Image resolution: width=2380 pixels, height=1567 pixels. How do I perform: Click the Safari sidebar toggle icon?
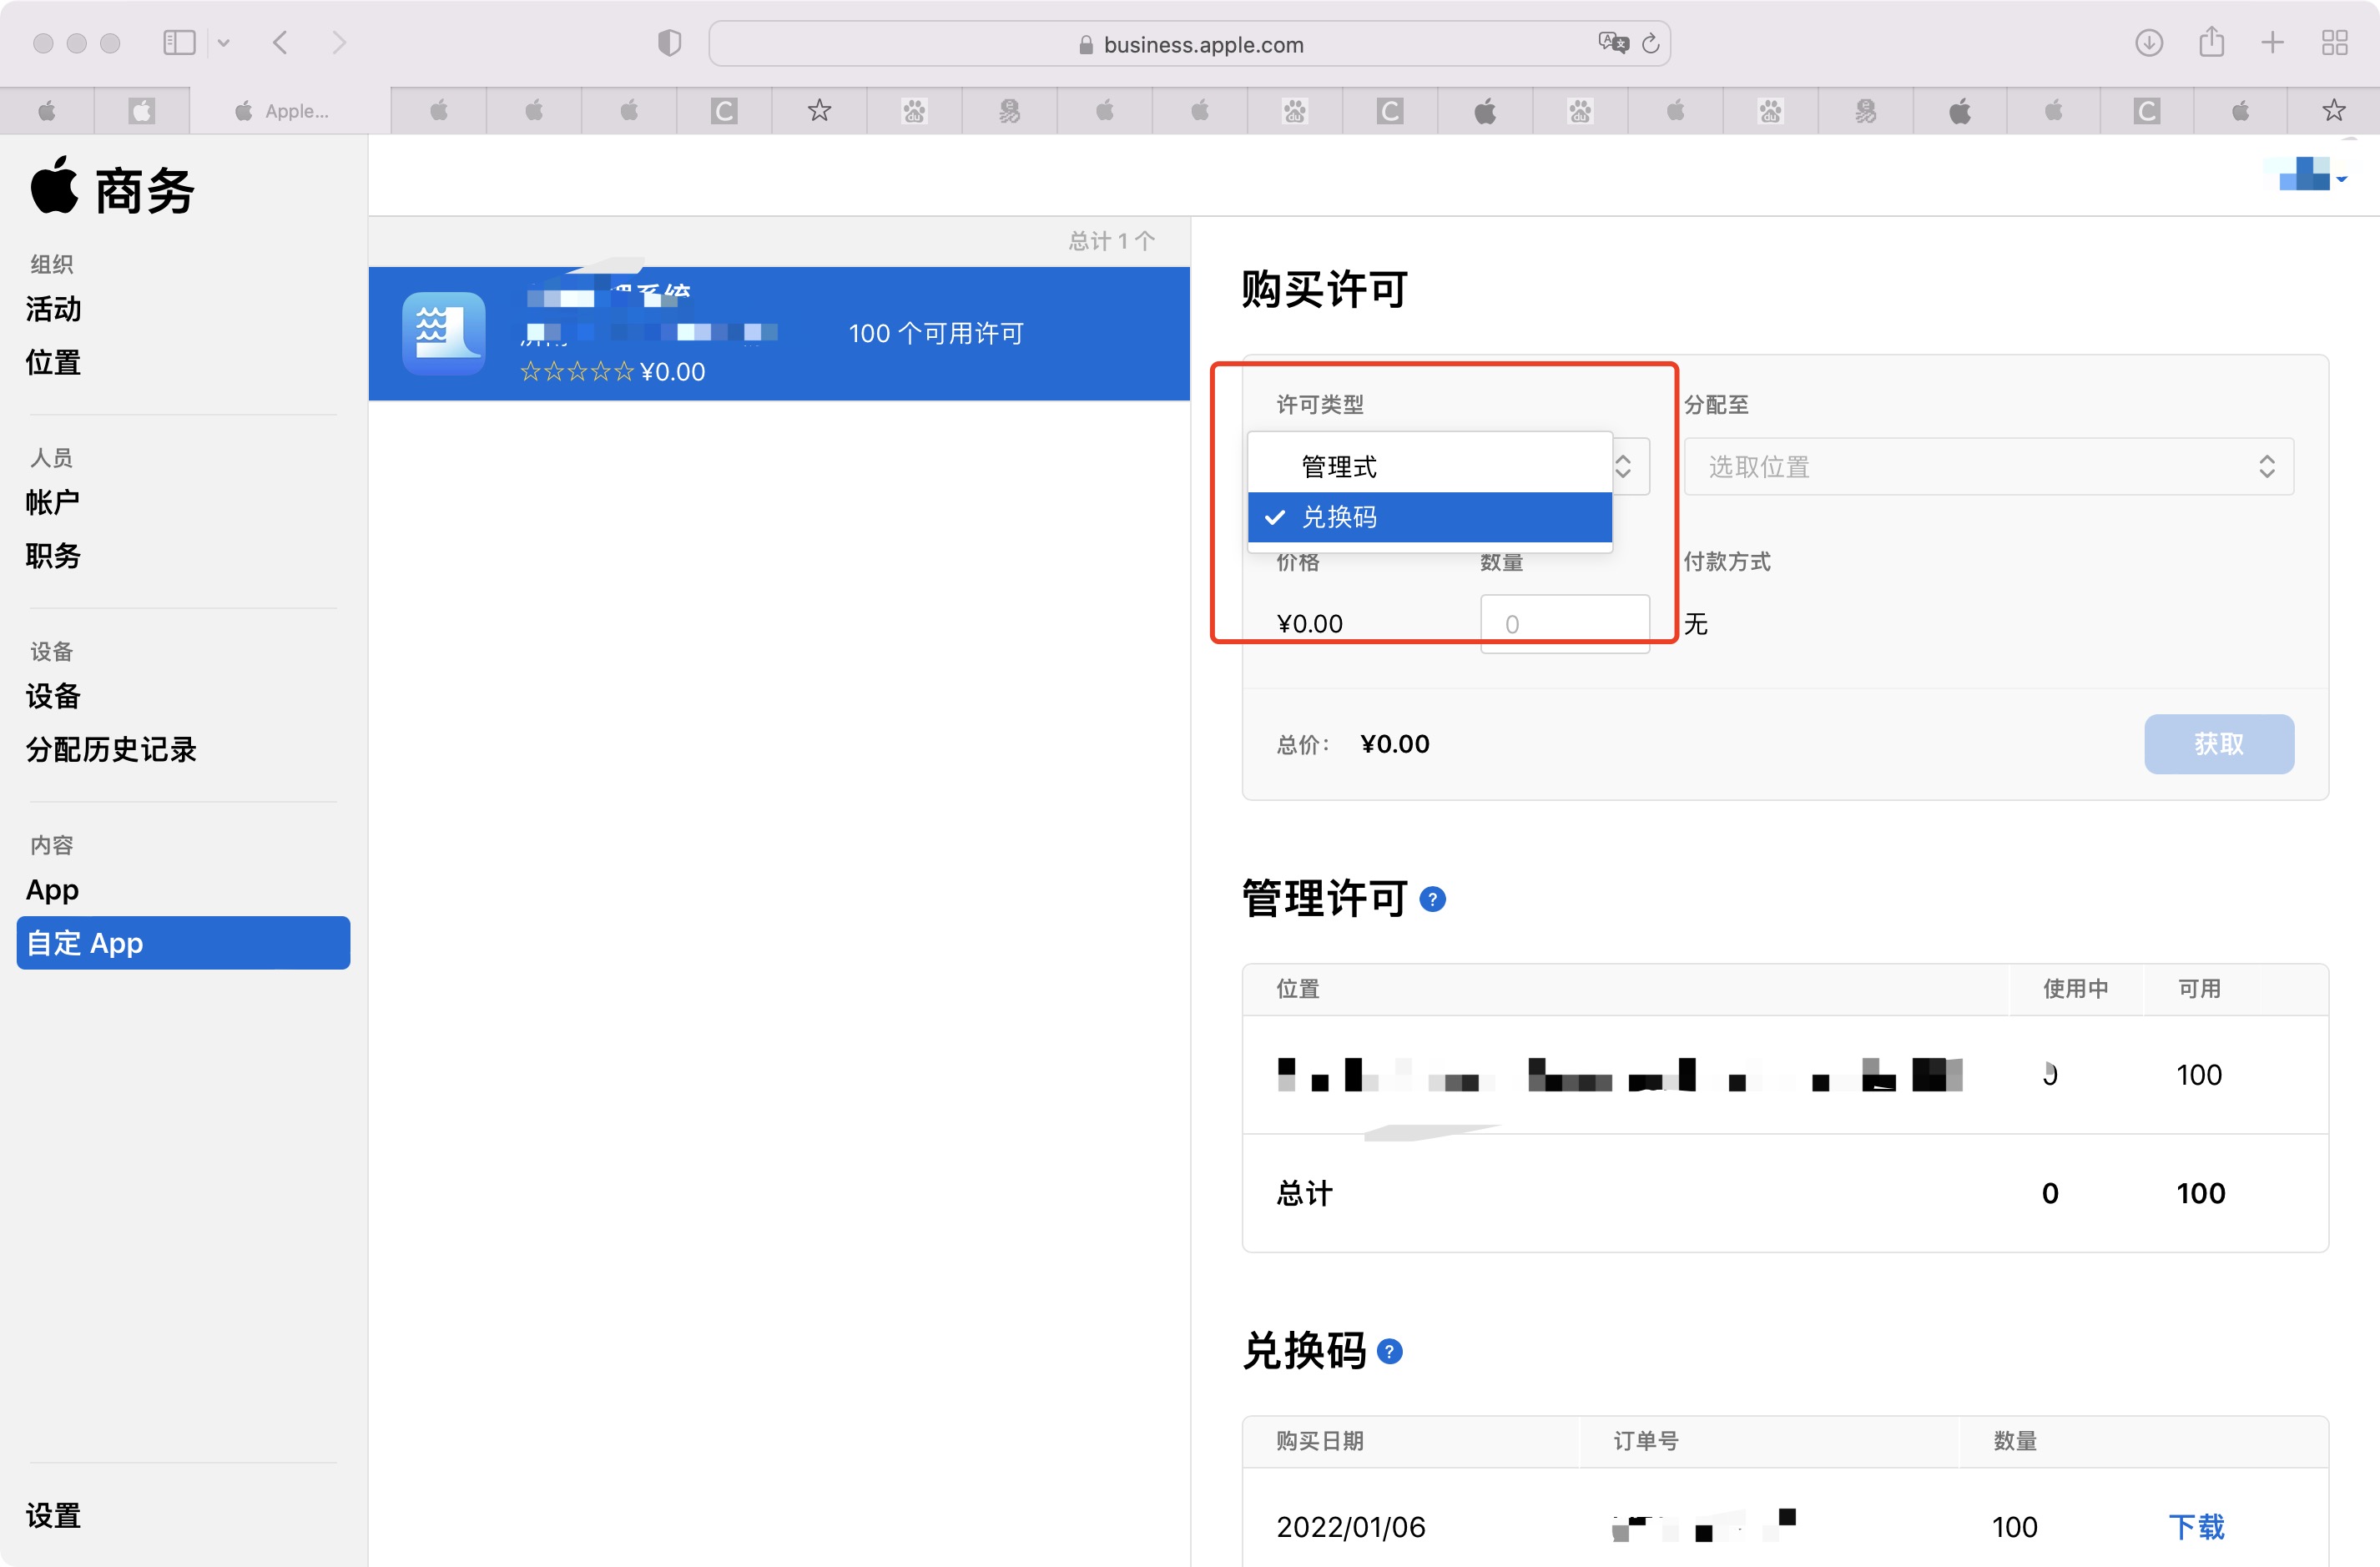pyautogui.click(x=179, y=43)
